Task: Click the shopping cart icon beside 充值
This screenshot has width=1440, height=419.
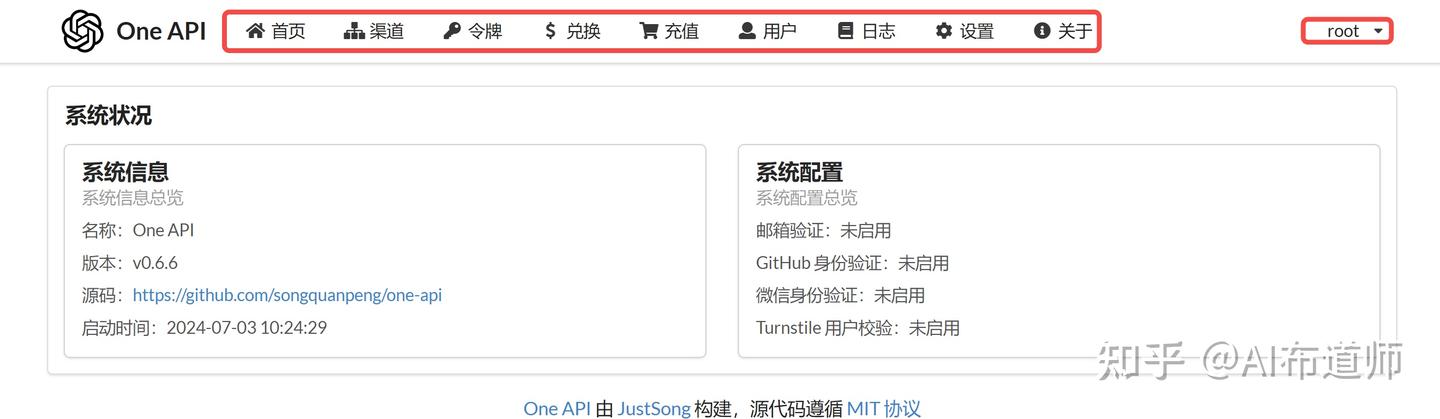Action: (x=649, y=31)
